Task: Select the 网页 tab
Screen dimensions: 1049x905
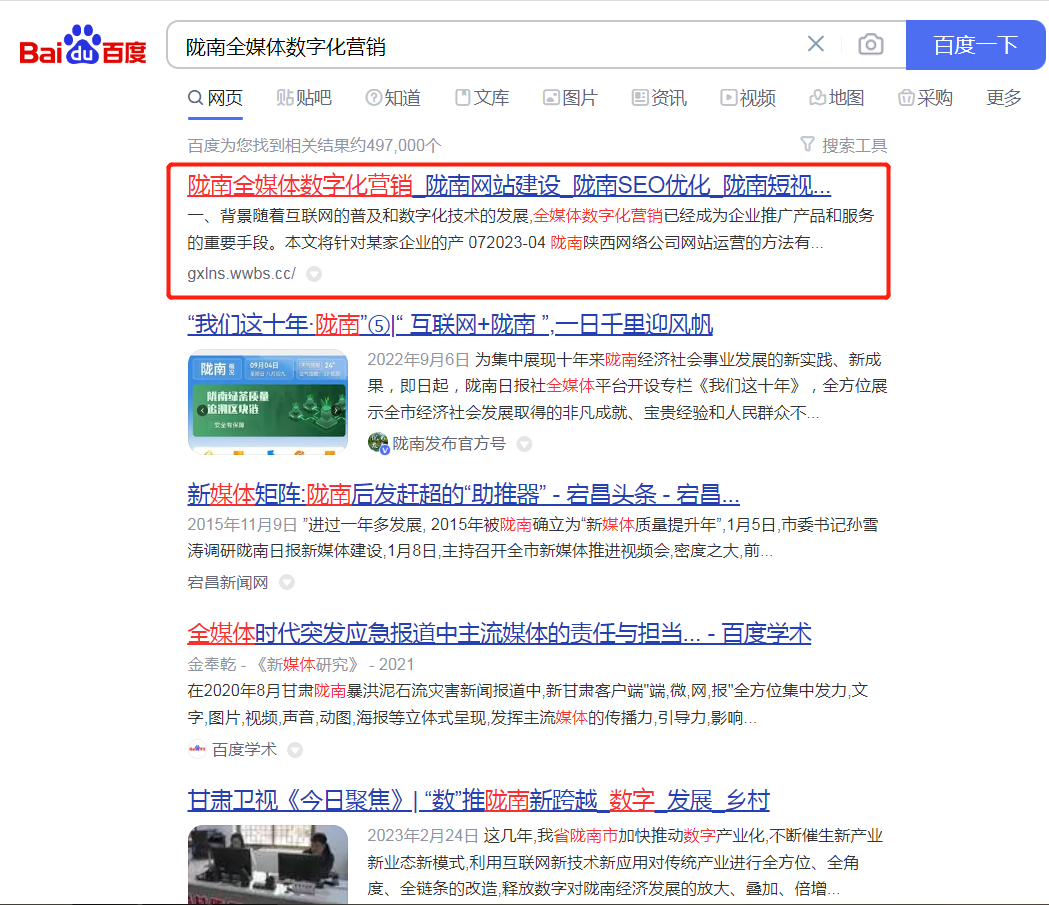Action: [x=215, y=98]
